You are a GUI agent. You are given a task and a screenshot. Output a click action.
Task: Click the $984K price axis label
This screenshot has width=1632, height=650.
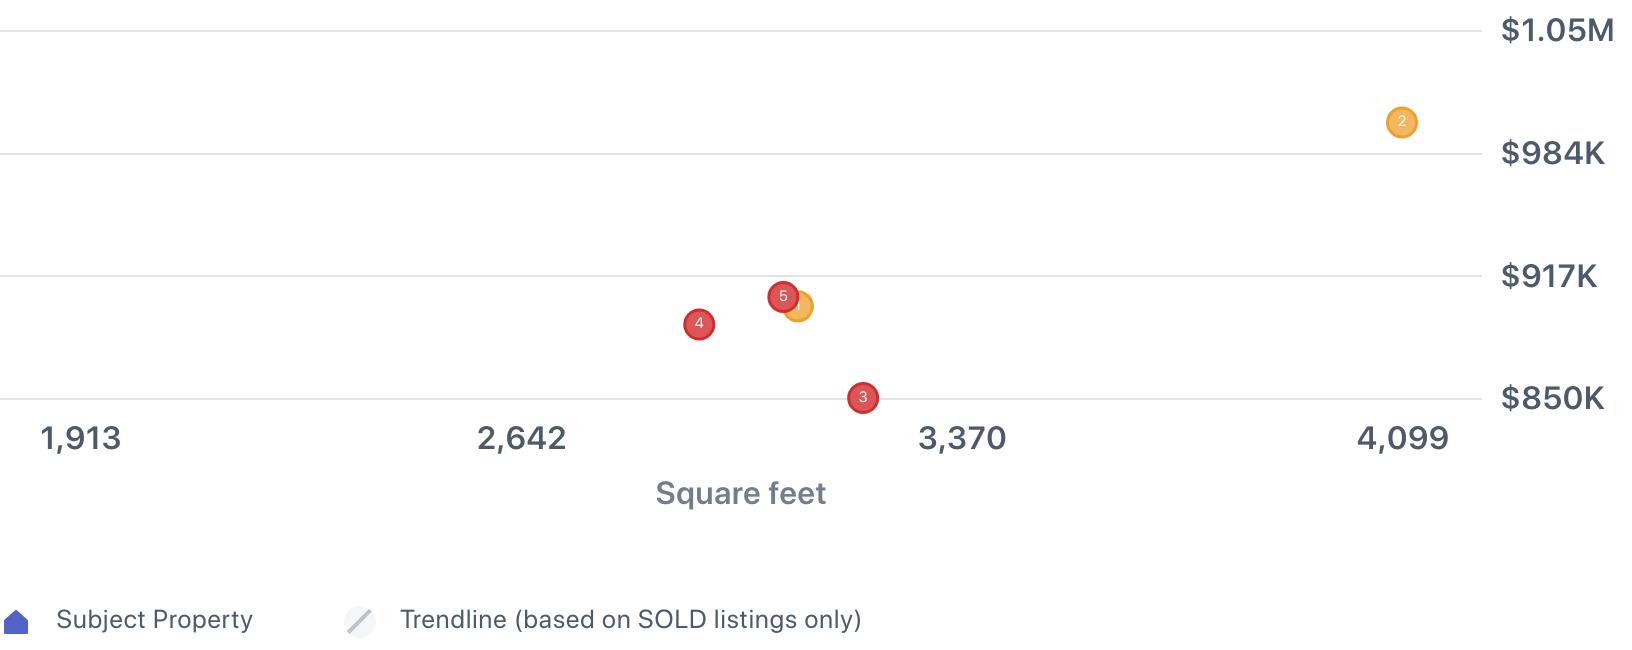click(1552, 153)
